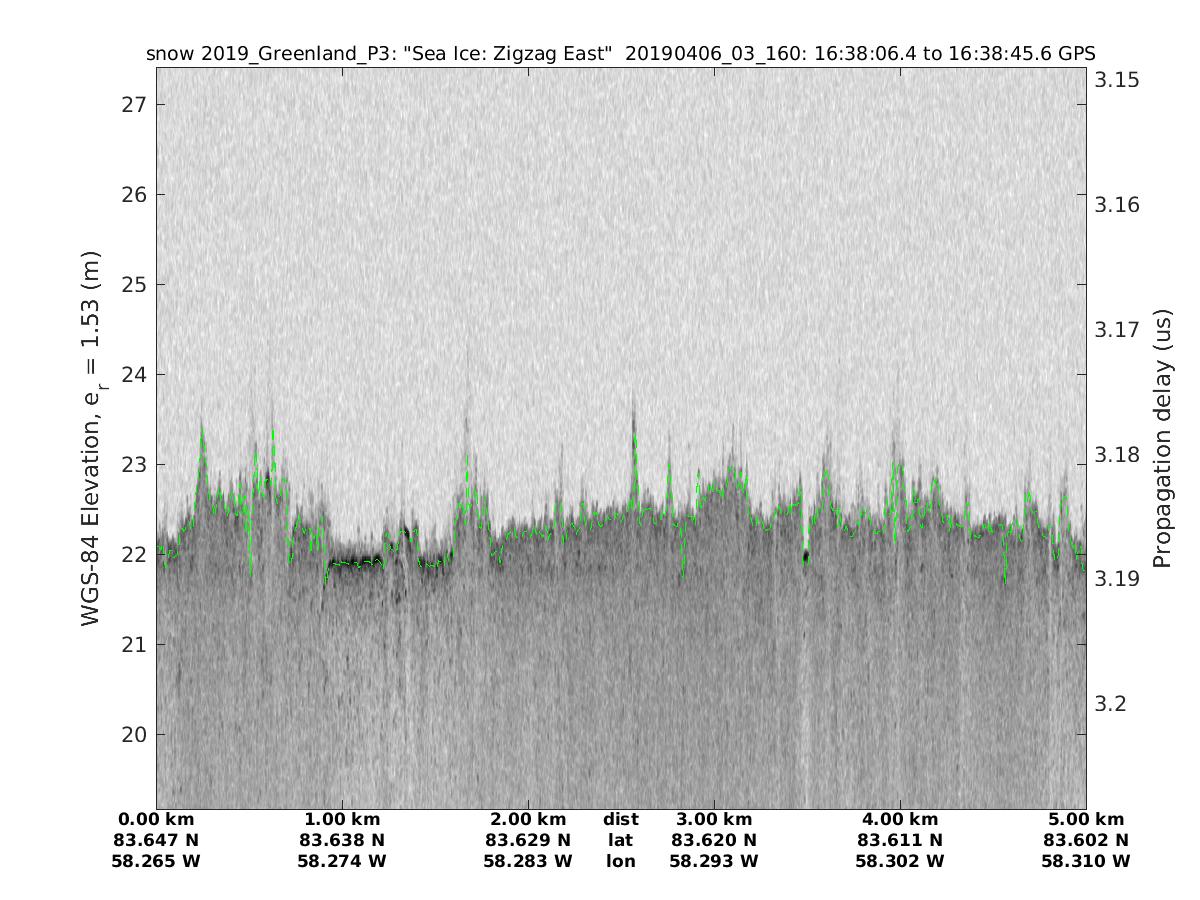The height and width of the screenshot is (900, 1200).
Task: Click the 3.2 propagation delay tick label
Action: [1110, 703]
